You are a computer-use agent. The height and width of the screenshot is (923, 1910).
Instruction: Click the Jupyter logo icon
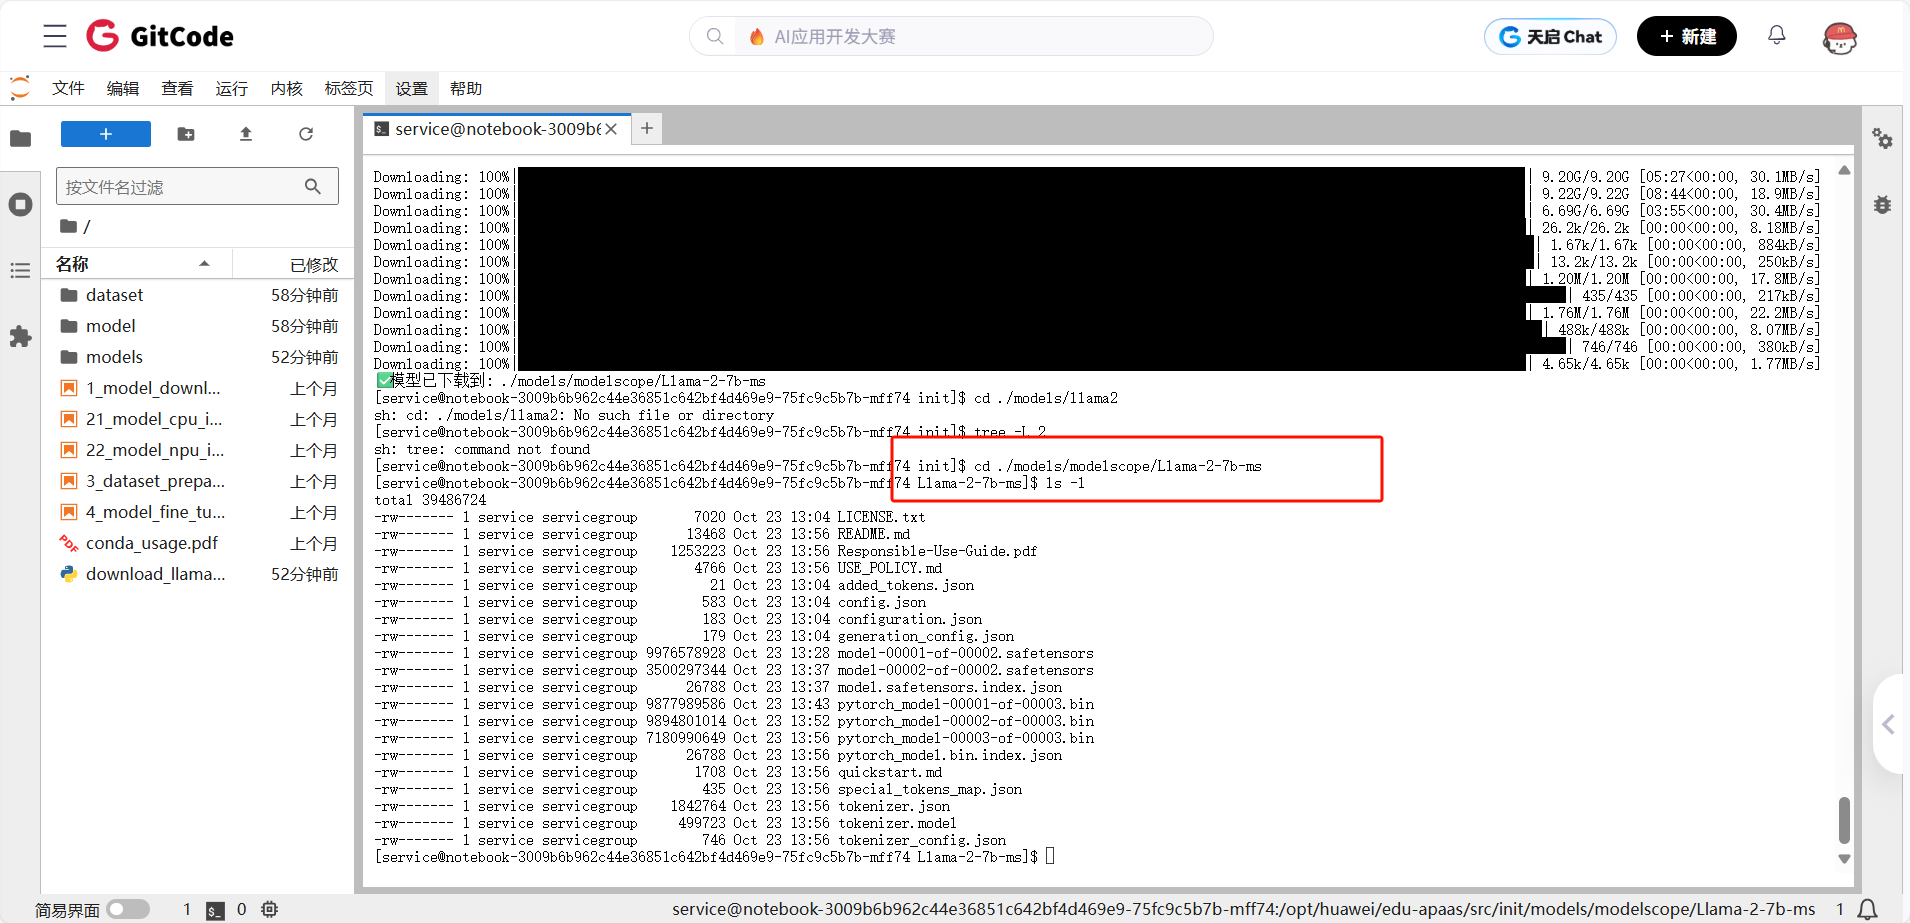click(x=20, y=88)
